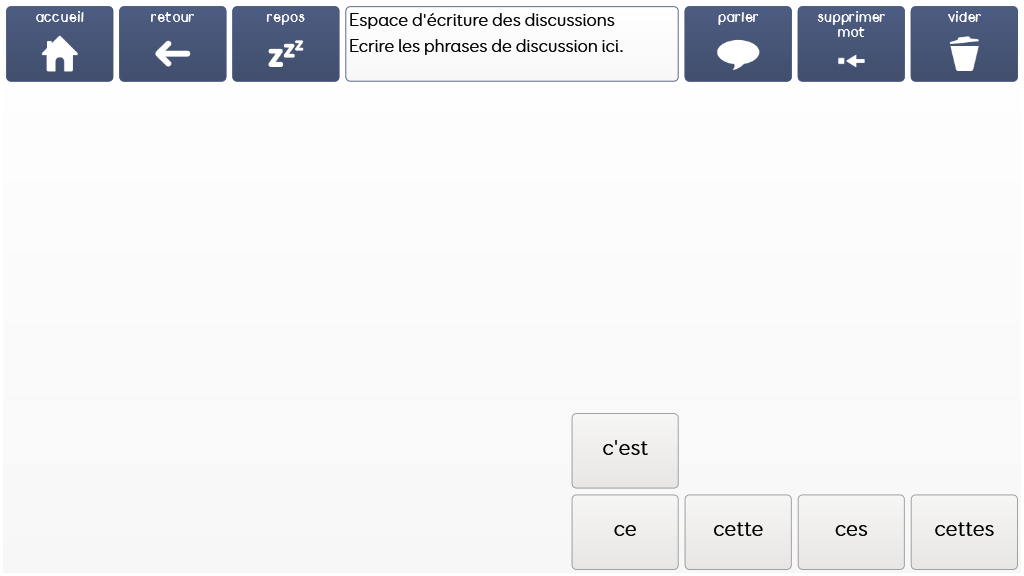
Task: Click the house icon for accueil
Action: point(60,55)
